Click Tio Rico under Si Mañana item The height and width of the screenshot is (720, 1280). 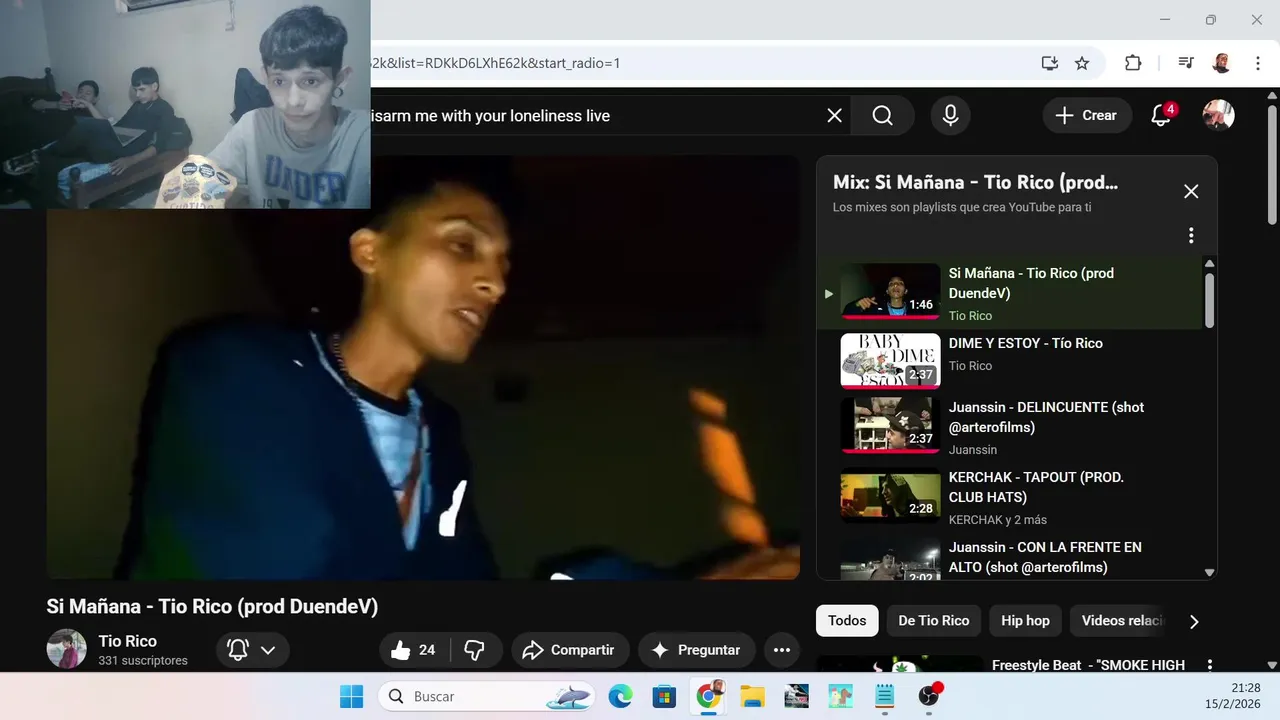(970, 316)
